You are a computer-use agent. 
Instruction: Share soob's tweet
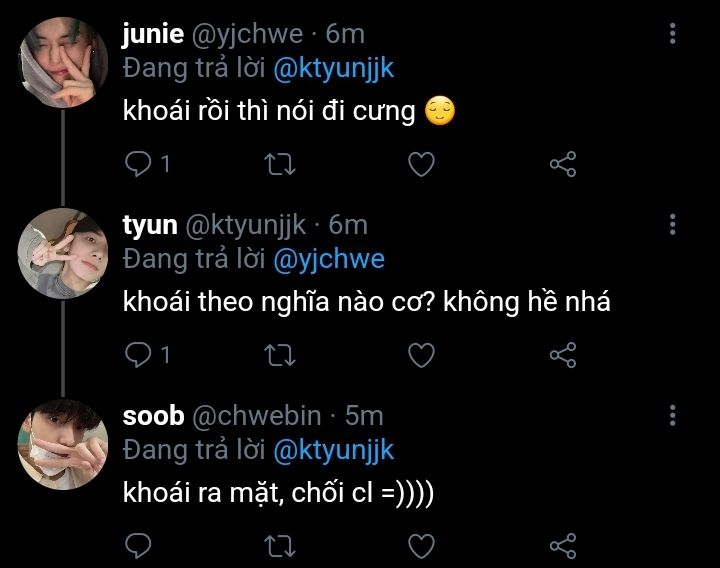[564, 545]
